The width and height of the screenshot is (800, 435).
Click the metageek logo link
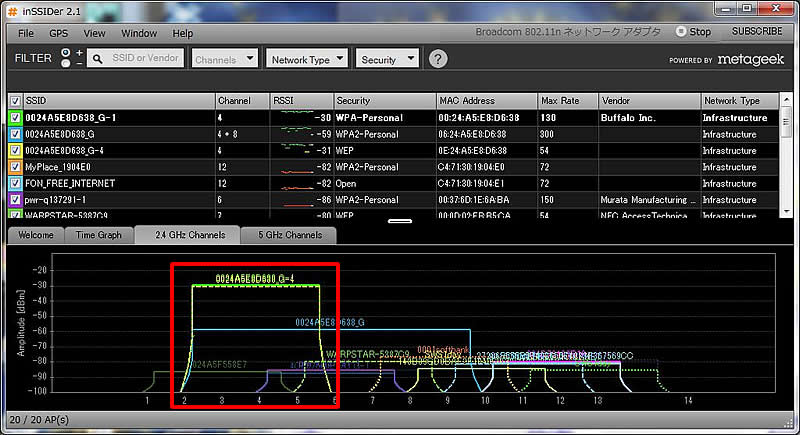(x=751, y=60)
